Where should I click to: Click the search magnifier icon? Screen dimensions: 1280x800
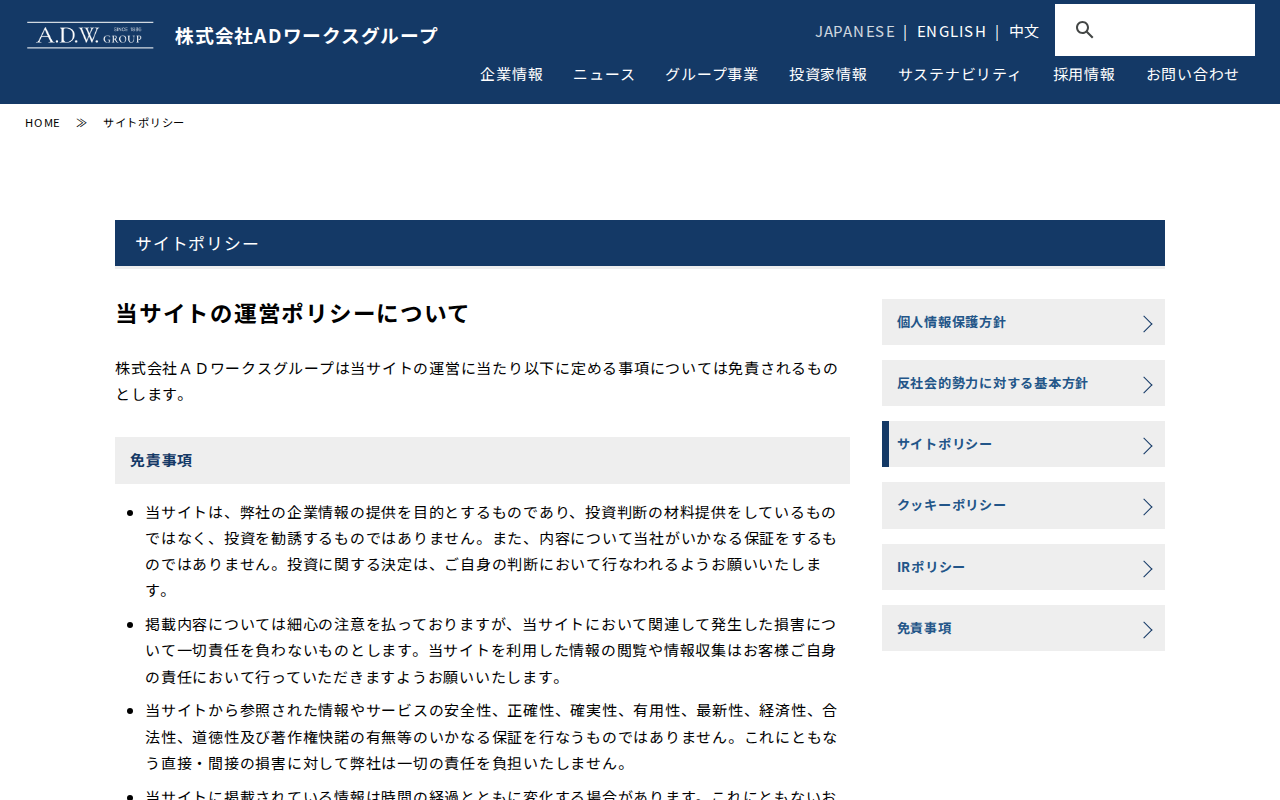pyautogui.click(x=1085, y=30)
